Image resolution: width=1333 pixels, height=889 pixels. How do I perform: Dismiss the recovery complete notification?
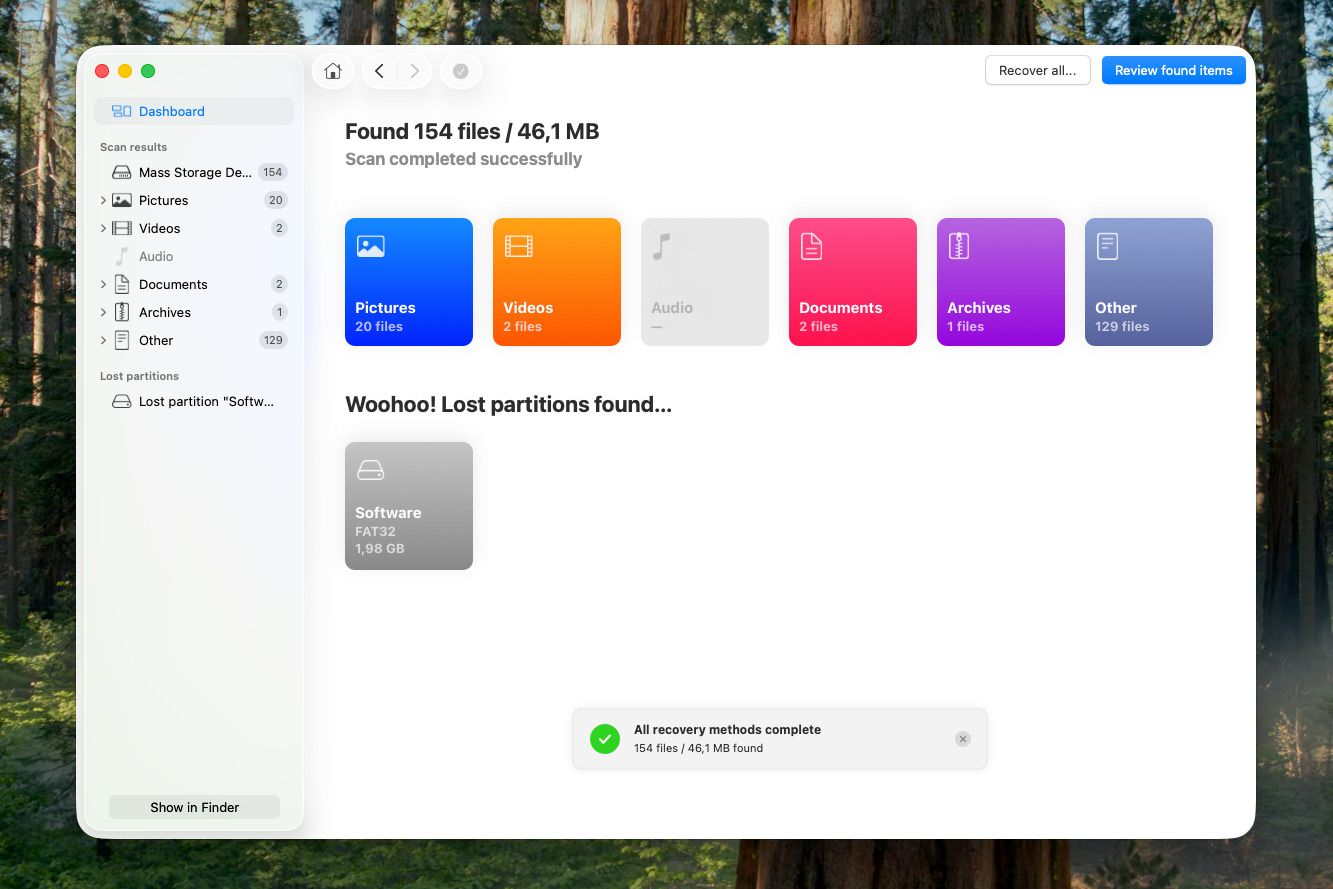pyautogui.click(x=962, y=739)
